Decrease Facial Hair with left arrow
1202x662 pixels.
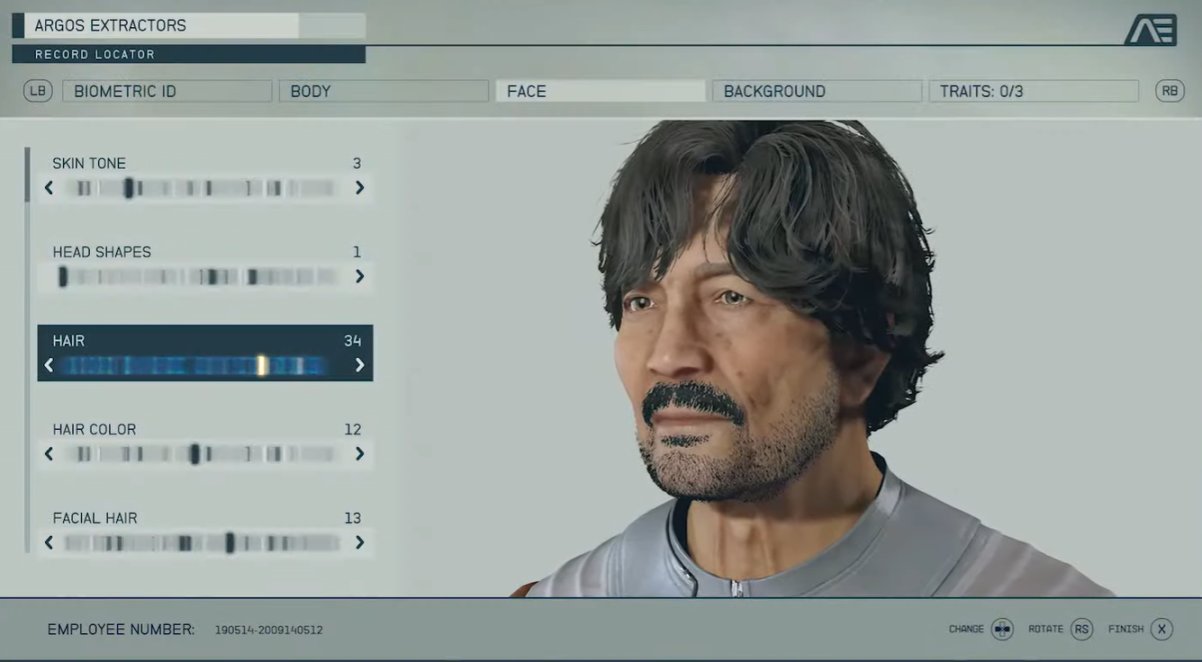(x=49, y=543)
